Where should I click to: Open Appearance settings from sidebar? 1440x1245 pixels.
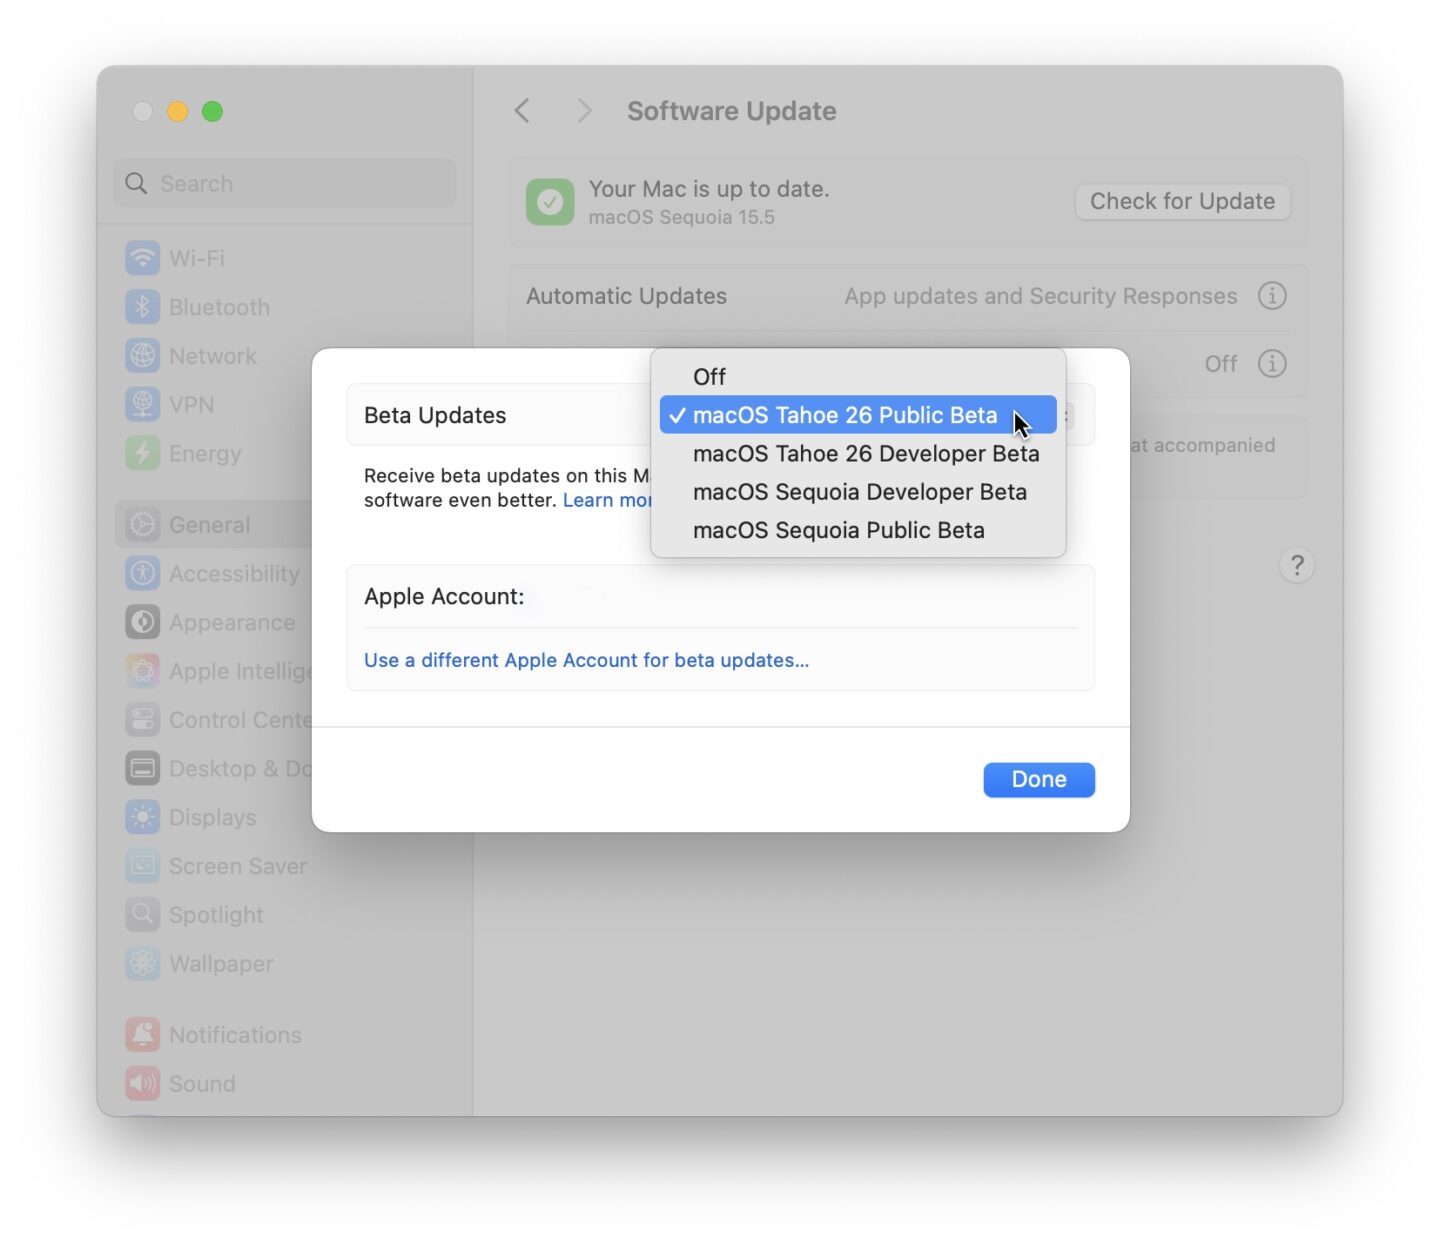pyautogui.click(x=232, y=622)
